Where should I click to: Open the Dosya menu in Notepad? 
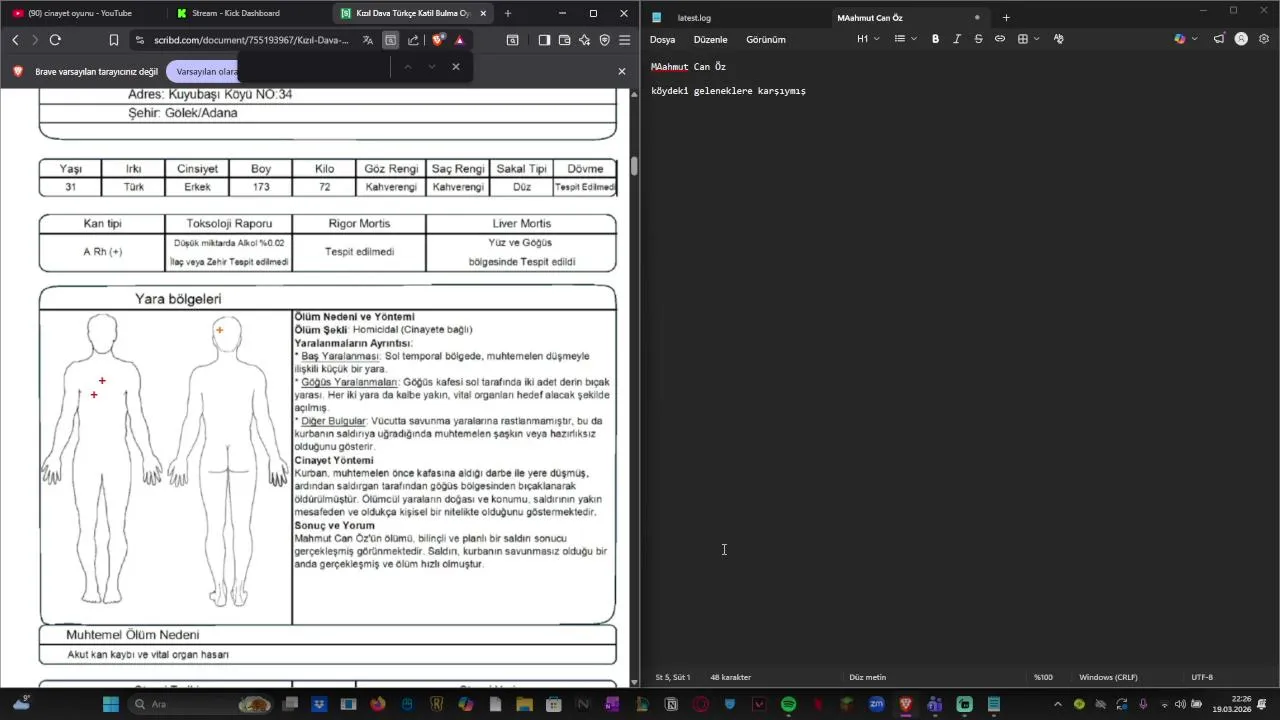662,39
